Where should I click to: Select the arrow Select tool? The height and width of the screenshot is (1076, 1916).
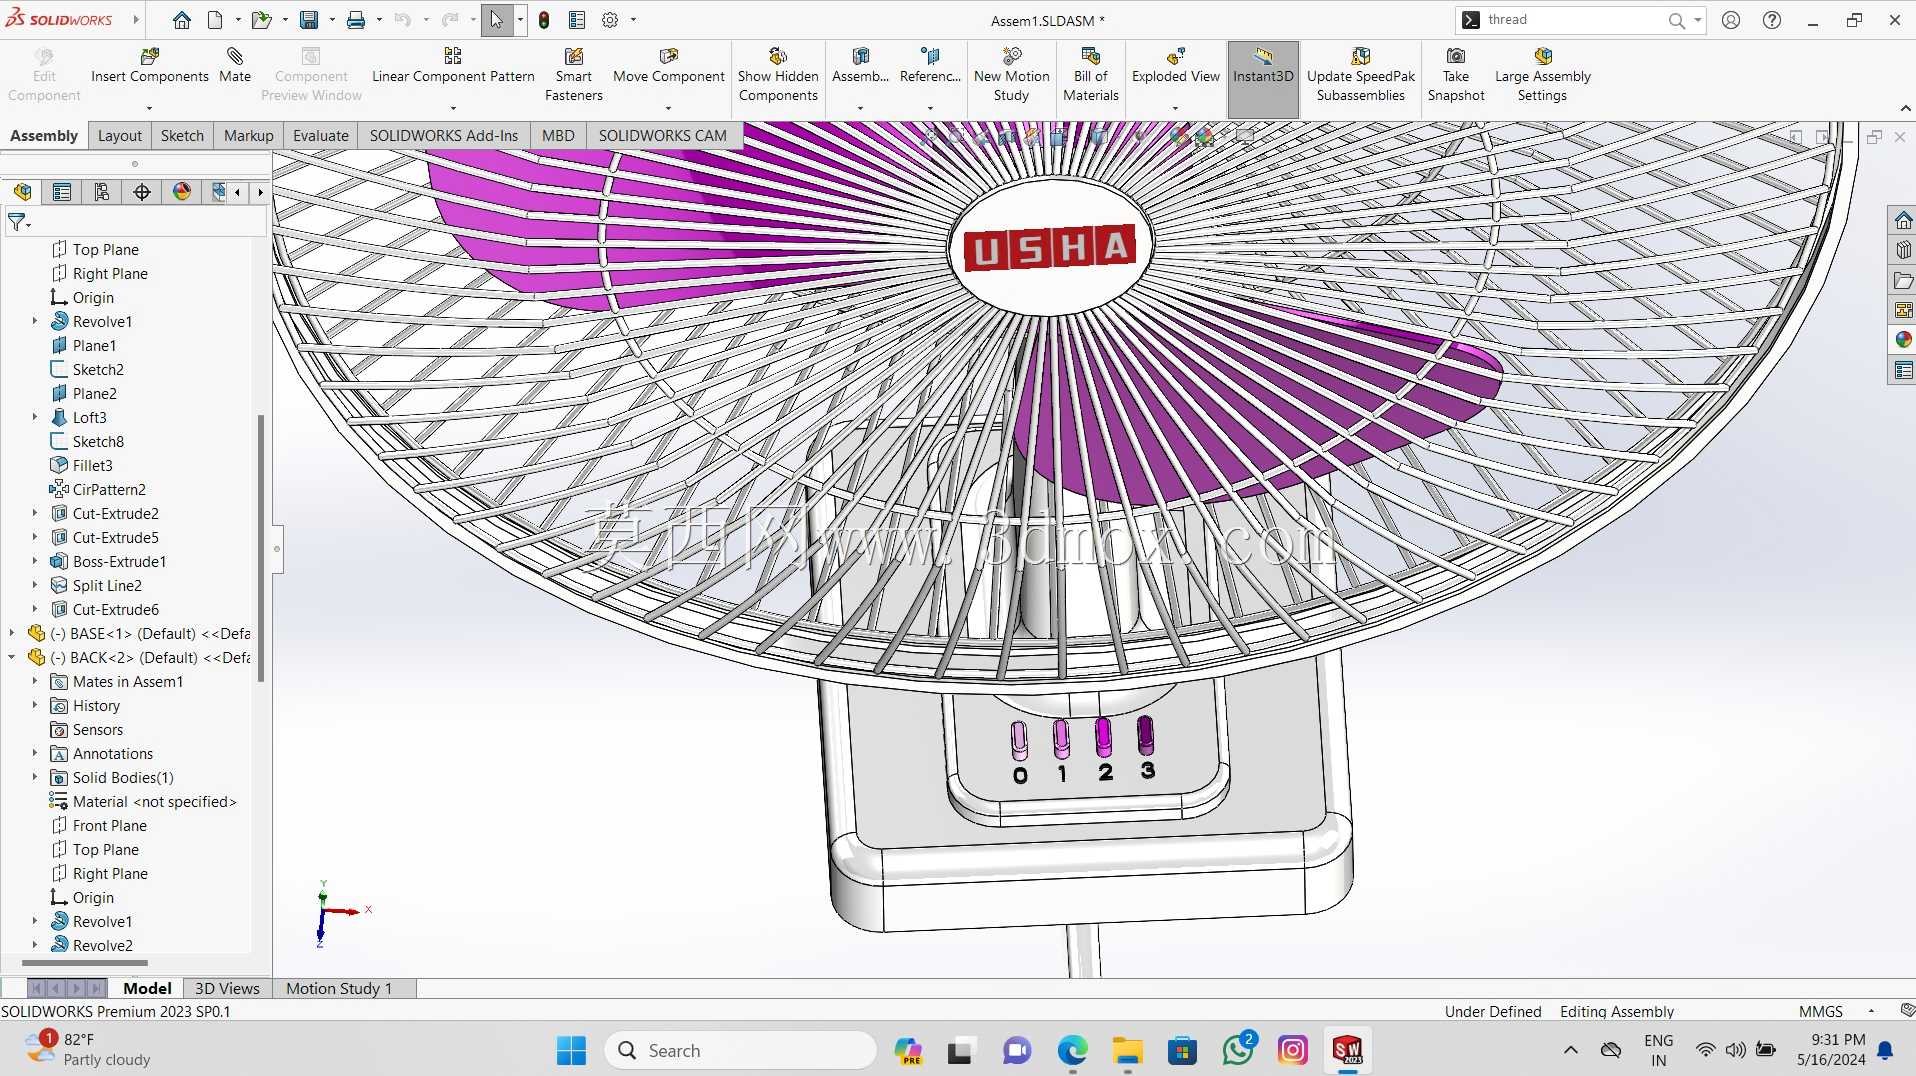click(496, 20)
